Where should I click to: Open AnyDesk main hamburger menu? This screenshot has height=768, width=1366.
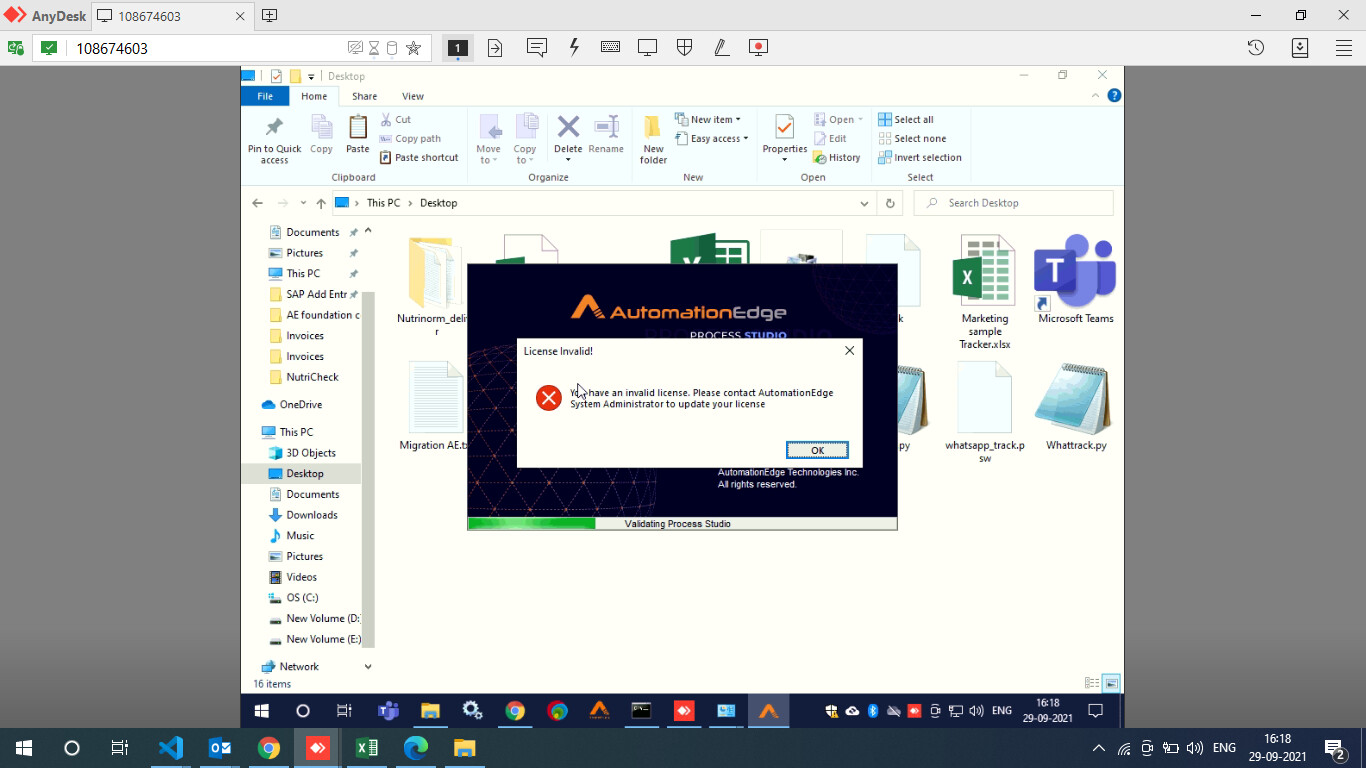[x=1344, y=47]
